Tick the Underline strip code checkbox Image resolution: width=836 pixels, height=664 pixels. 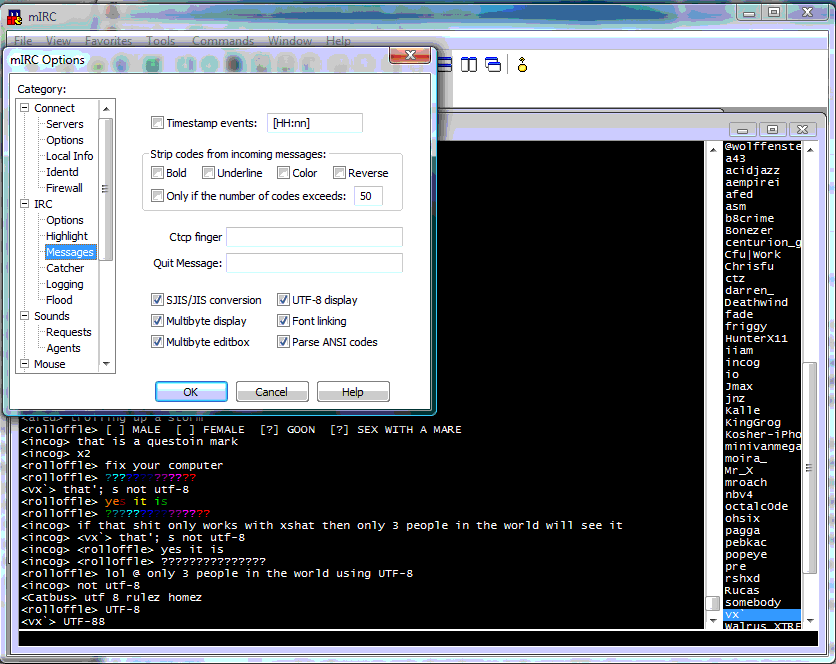pos(208,173)
